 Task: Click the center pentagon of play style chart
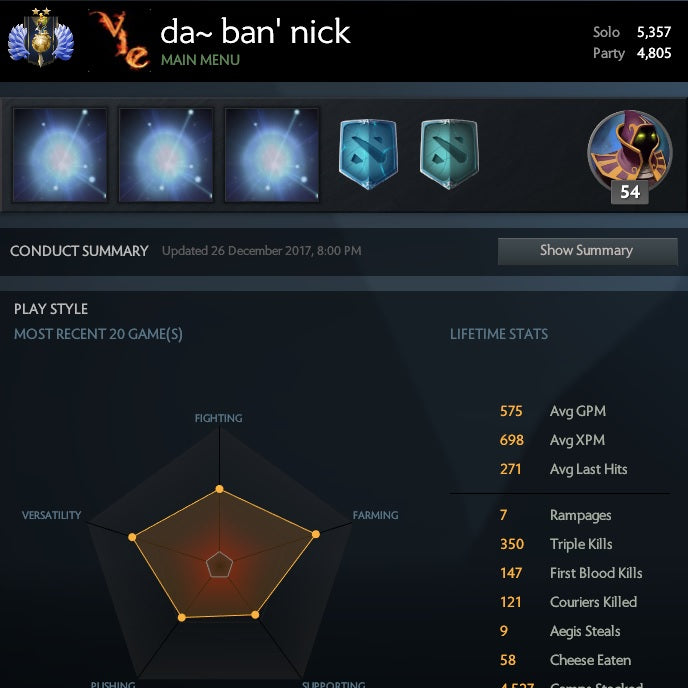219,565
